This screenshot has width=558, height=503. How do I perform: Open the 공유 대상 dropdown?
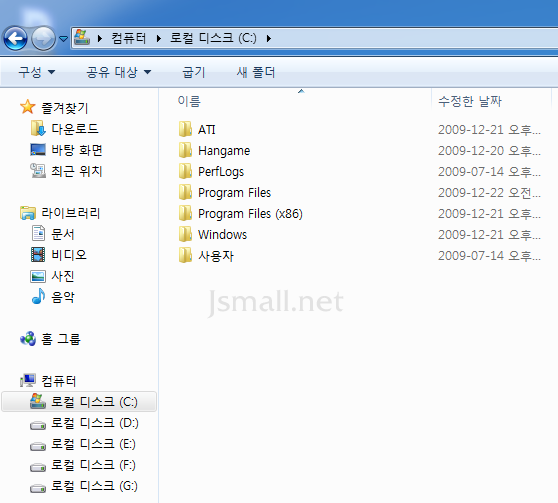pyautogui.click(x=119, y=72)
